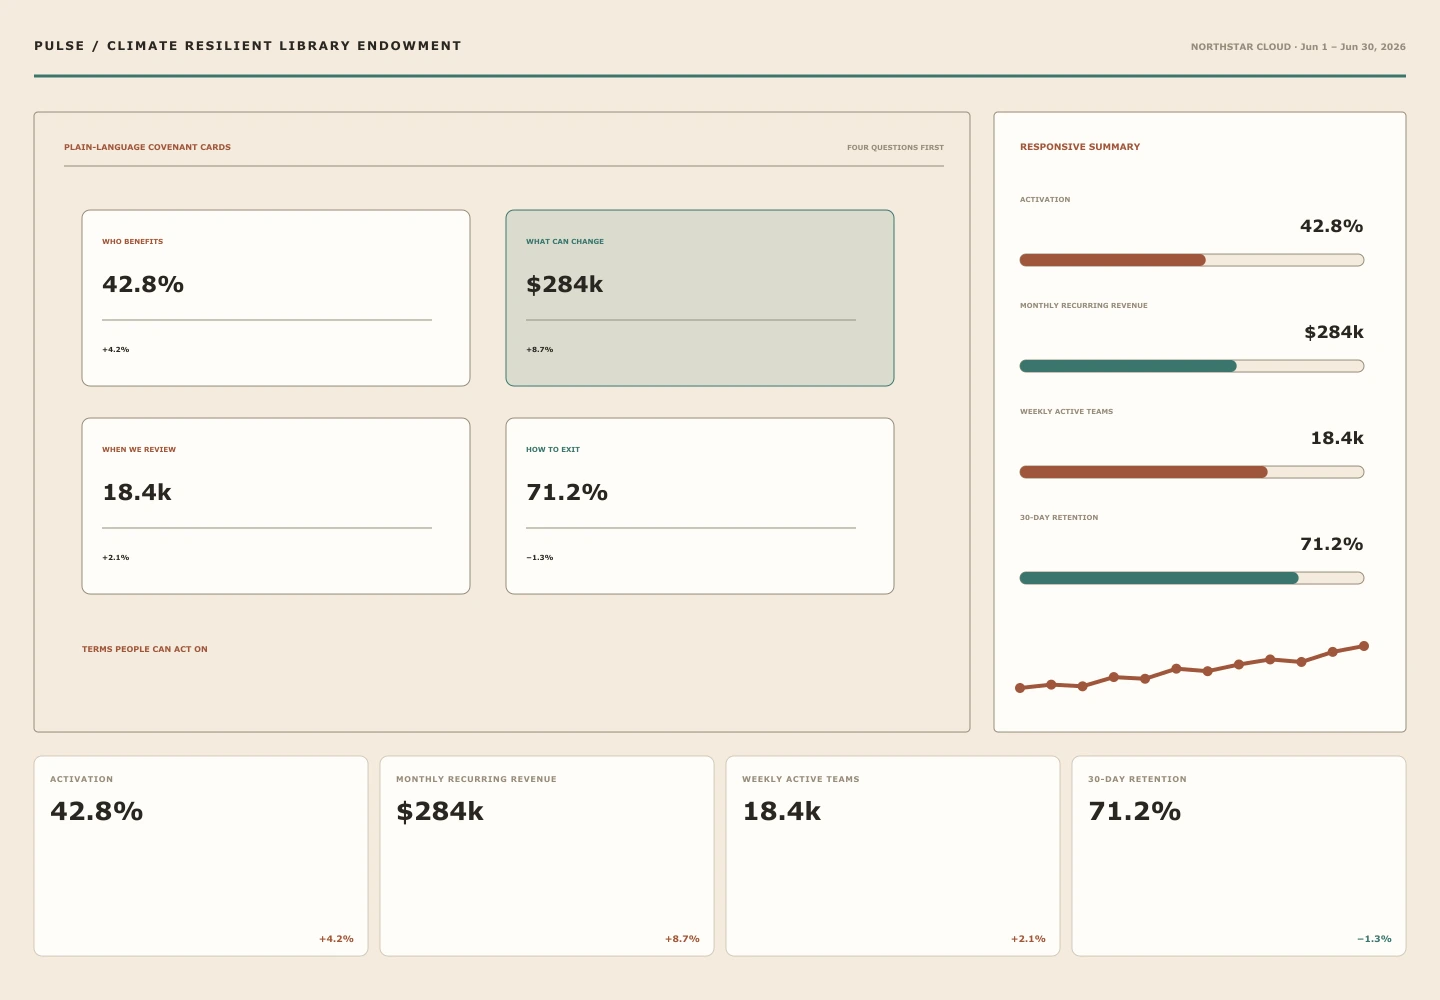Click the −1.3% delta in bottom retention tile
The height and width of the screenshot is (1000, 1440).
click(1374, 939)
